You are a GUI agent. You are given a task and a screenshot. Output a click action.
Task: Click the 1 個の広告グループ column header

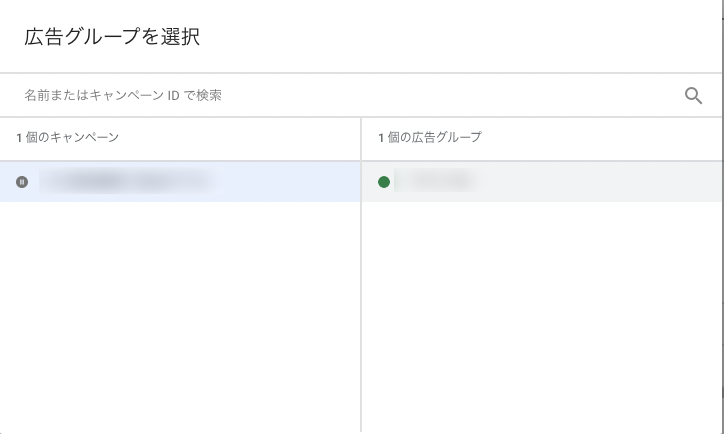pos(430,137)
